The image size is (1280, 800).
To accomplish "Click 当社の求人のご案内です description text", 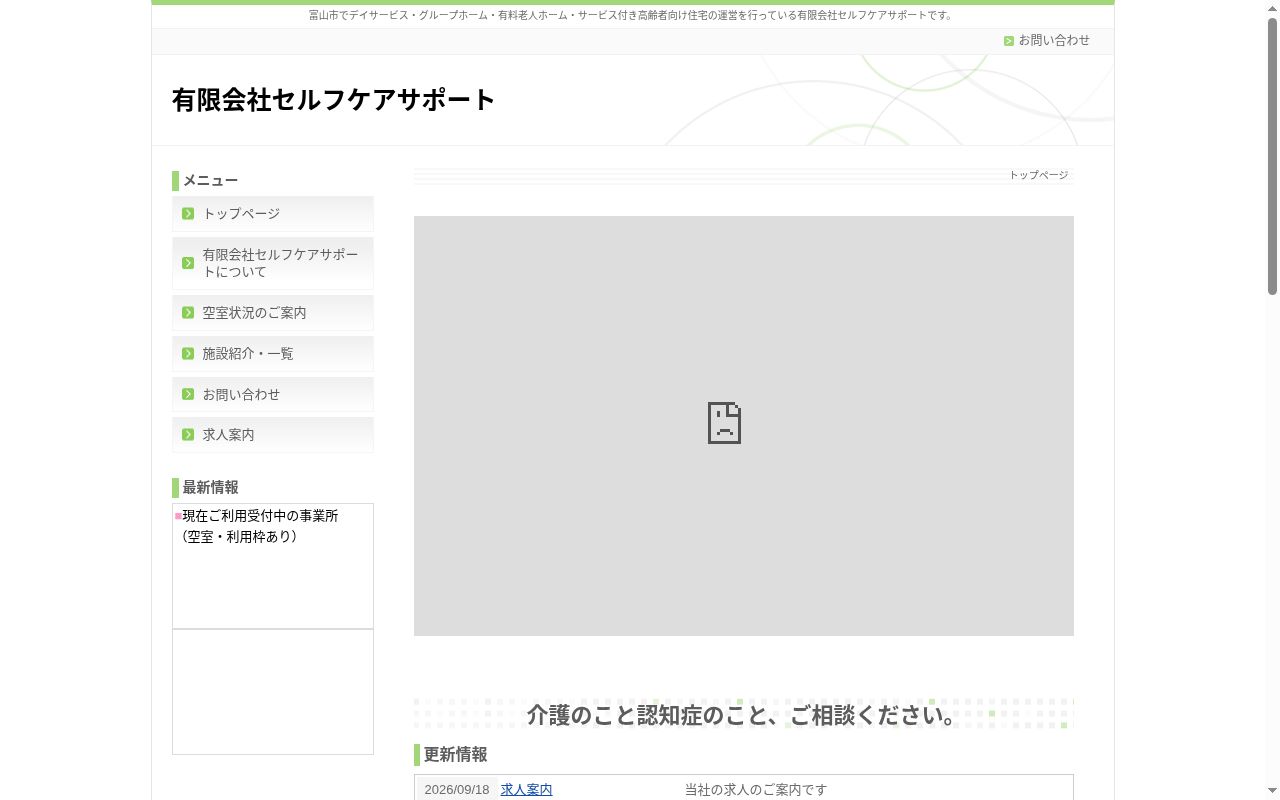I will tap(756, 790).
